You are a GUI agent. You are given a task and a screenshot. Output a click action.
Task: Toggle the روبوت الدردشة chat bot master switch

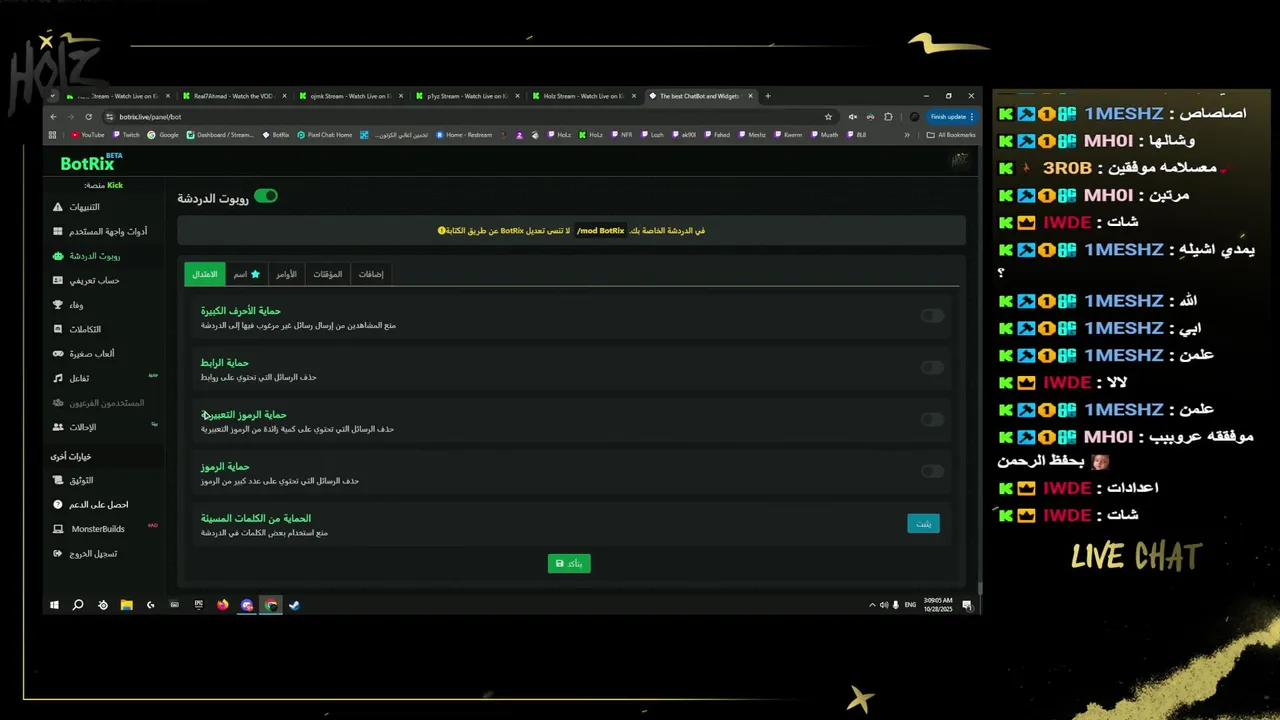[266, 196]
